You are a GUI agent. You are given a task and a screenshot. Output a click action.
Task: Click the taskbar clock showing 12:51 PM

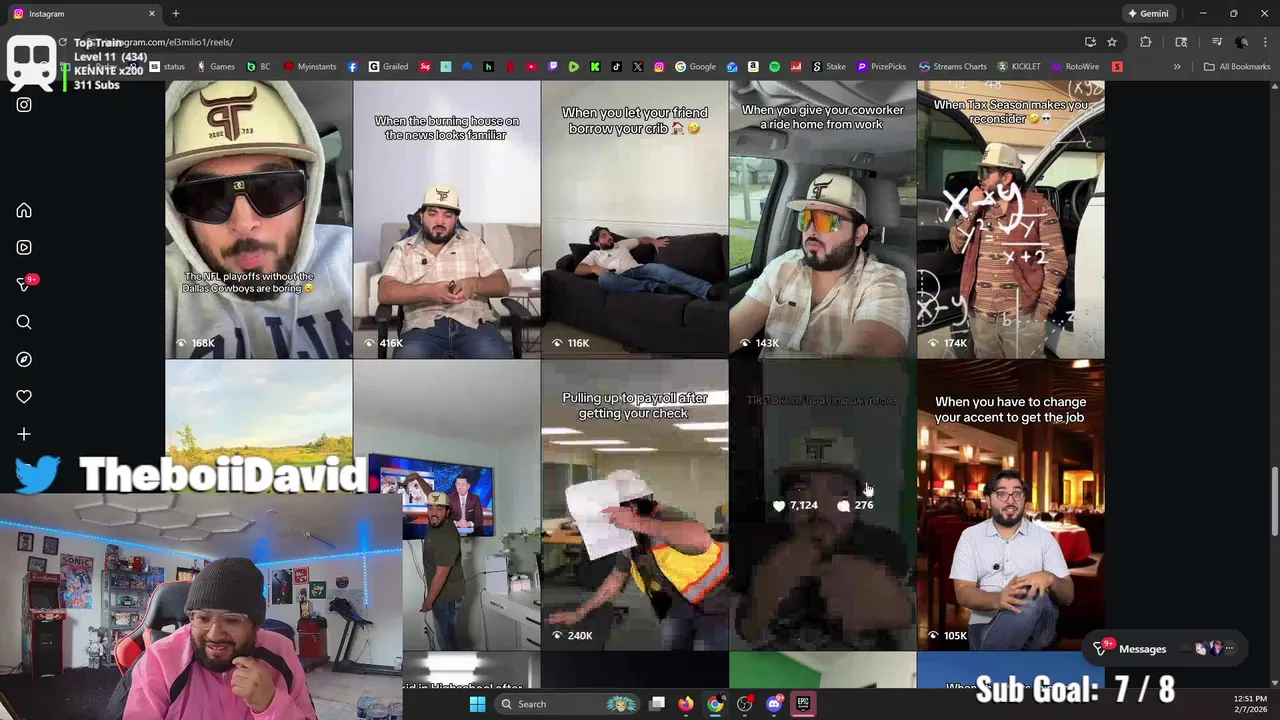(x=1250, y=703)
